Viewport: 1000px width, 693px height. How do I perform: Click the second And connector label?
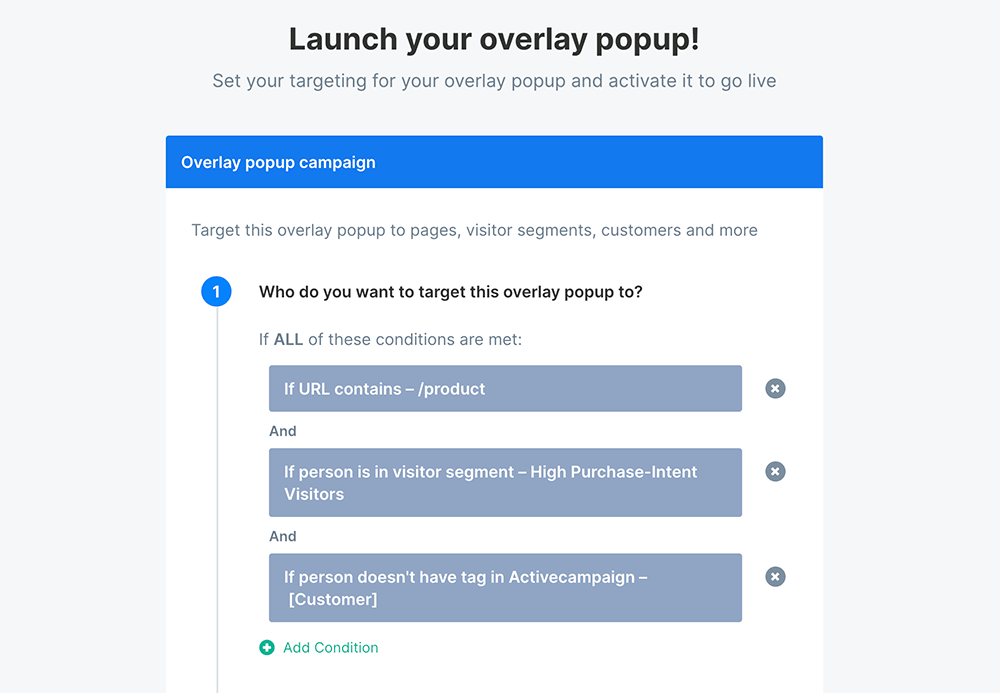283,536
